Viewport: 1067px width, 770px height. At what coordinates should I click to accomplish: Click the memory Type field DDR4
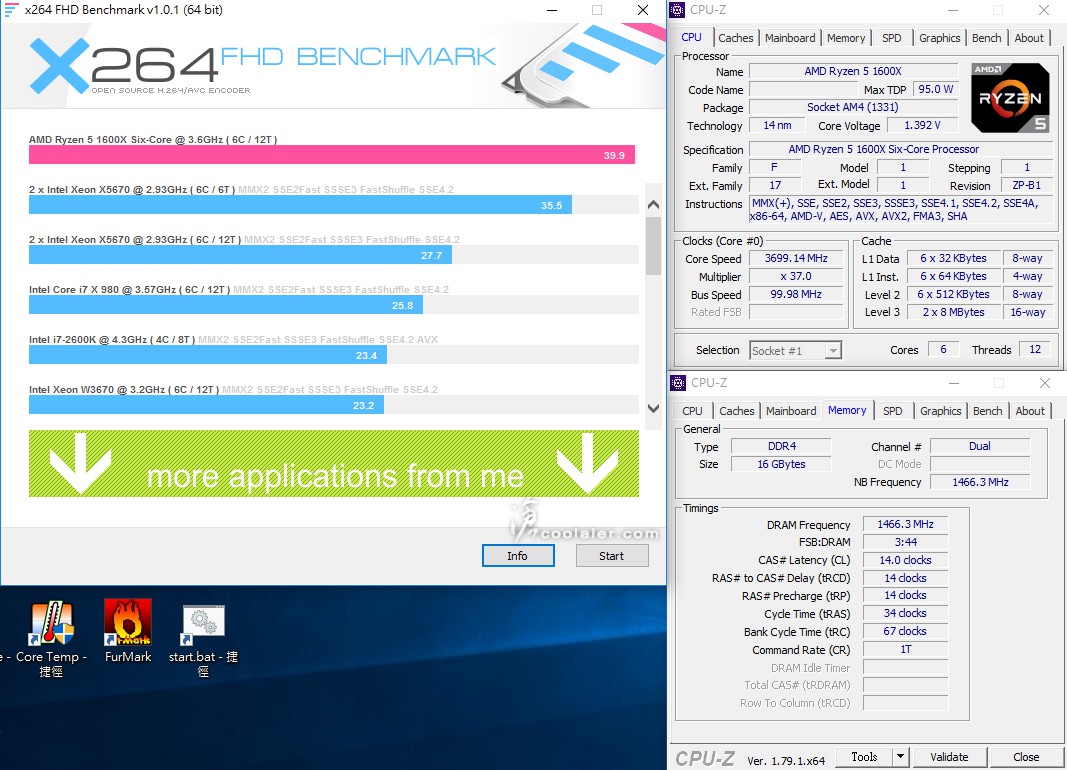(781, 446)
